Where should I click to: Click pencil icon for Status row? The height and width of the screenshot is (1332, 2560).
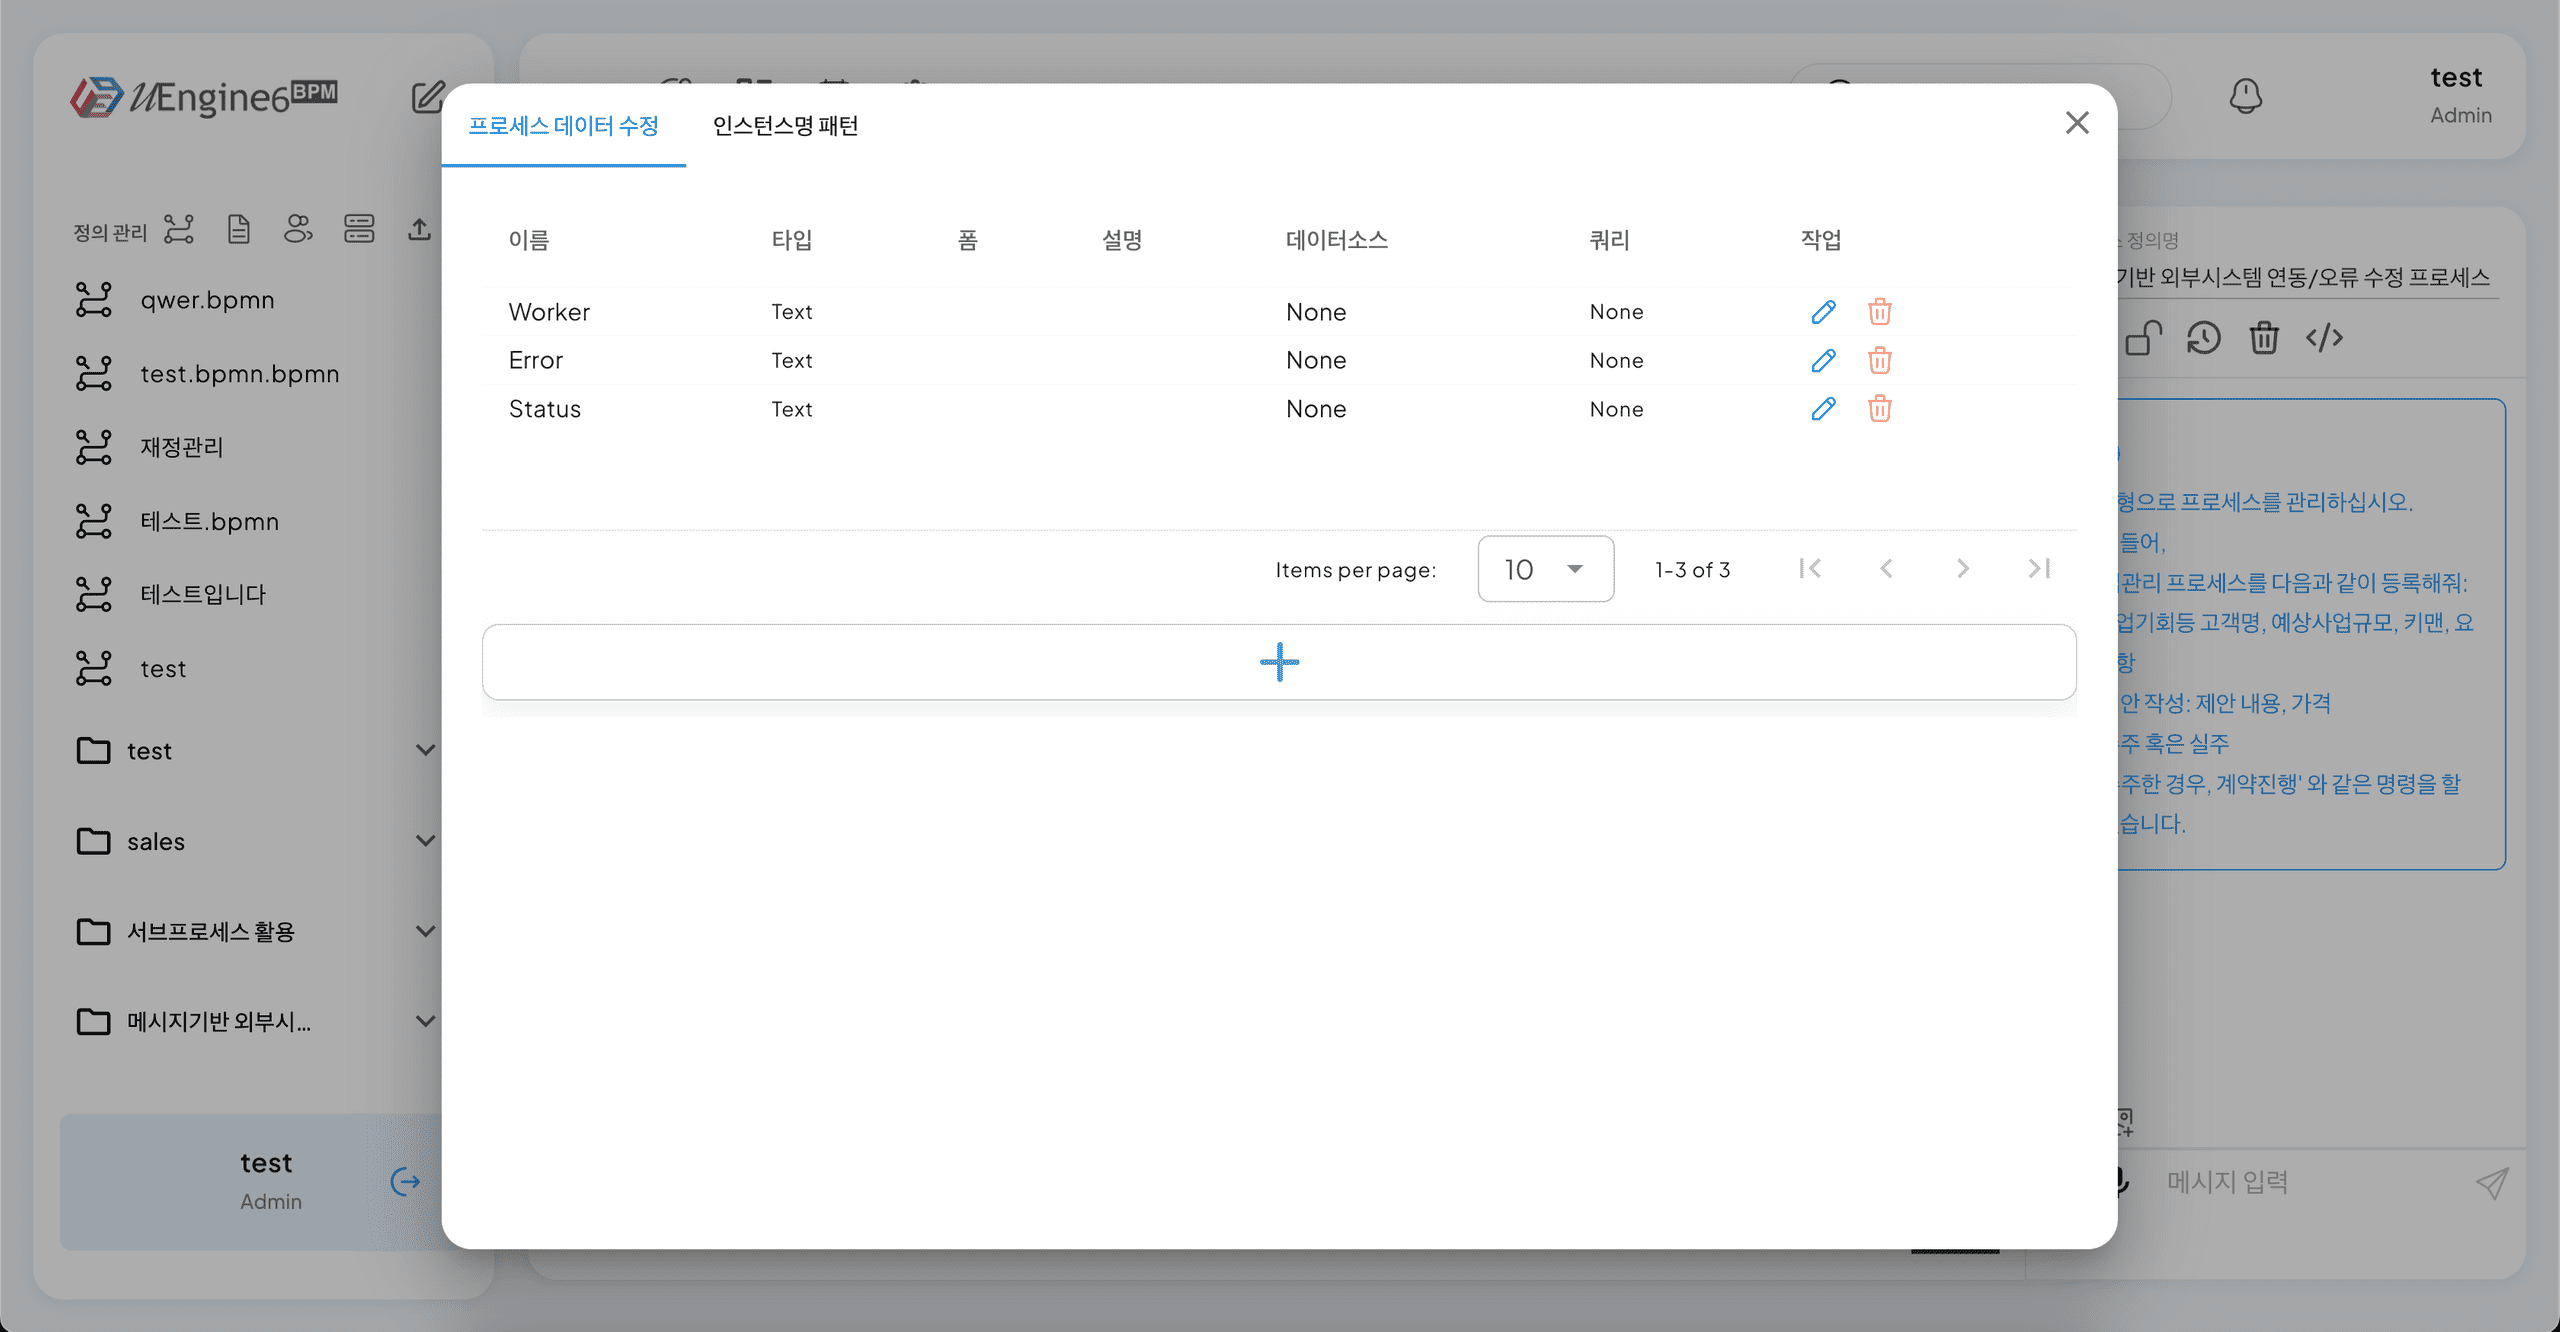click(x=1823, y=409)
